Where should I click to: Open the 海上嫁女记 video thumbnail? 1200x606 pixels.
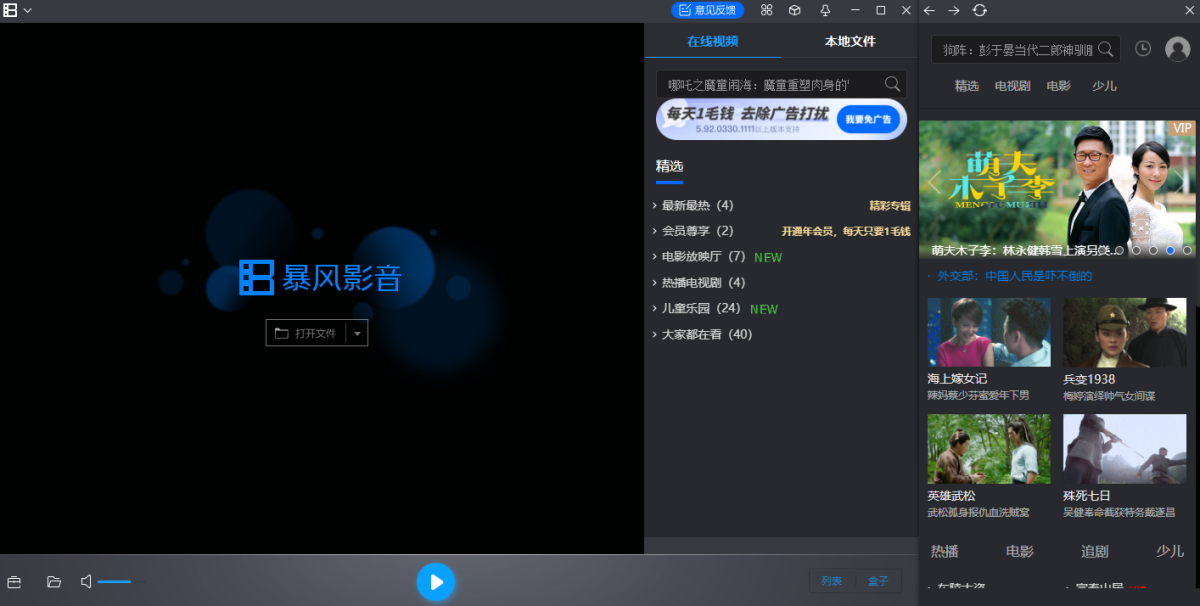(x=989, y=332)
